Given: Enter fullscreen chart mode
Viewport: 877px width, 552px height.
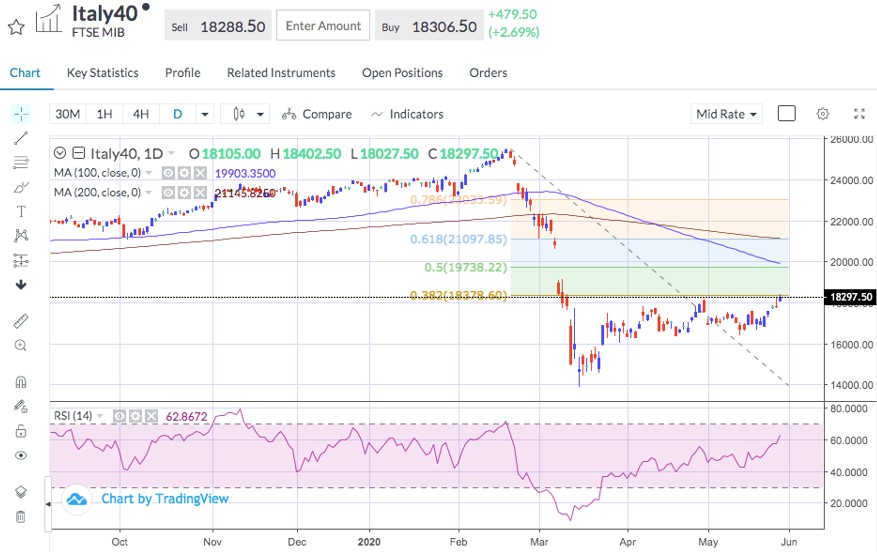Looking at the screenshot, I should pyautogui.click(x=860, y=114).
